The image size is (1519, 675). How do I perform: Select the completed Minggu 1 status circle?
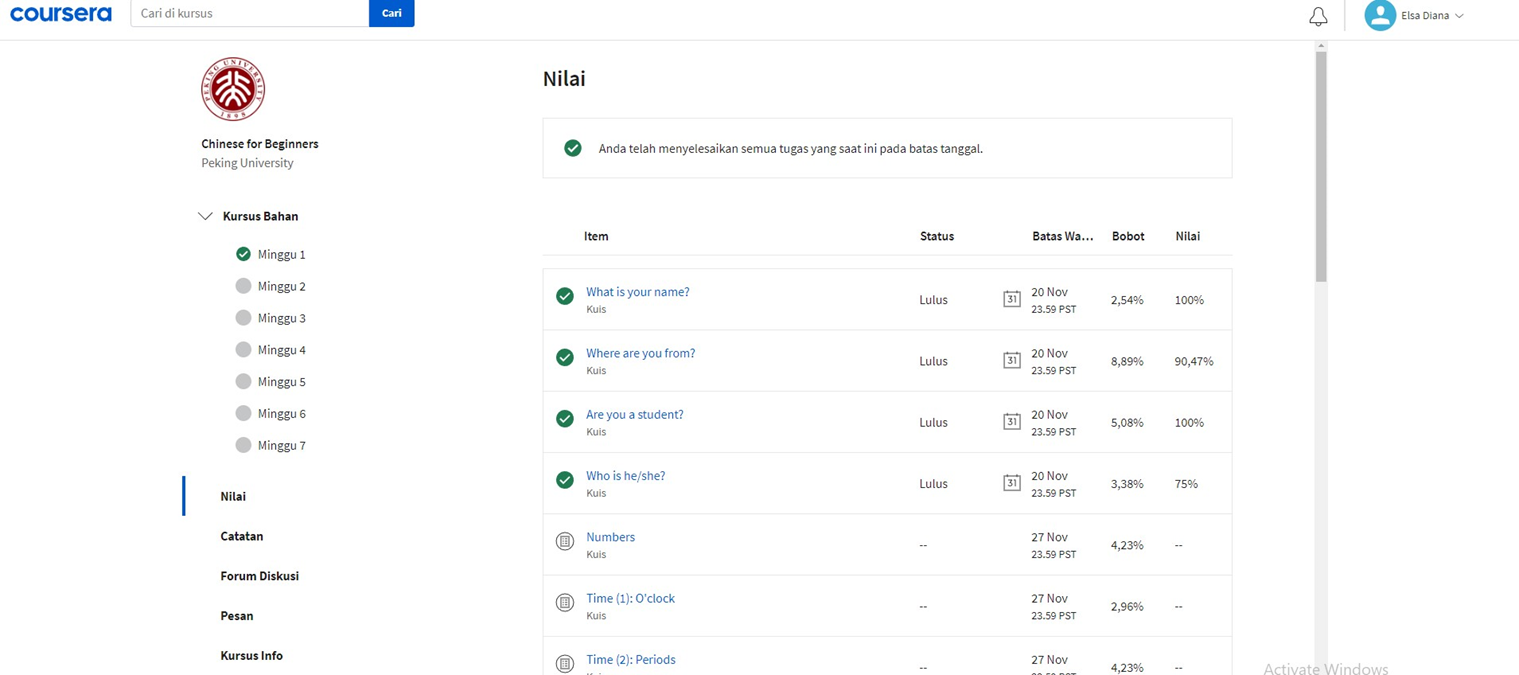[x=243, y=254]
